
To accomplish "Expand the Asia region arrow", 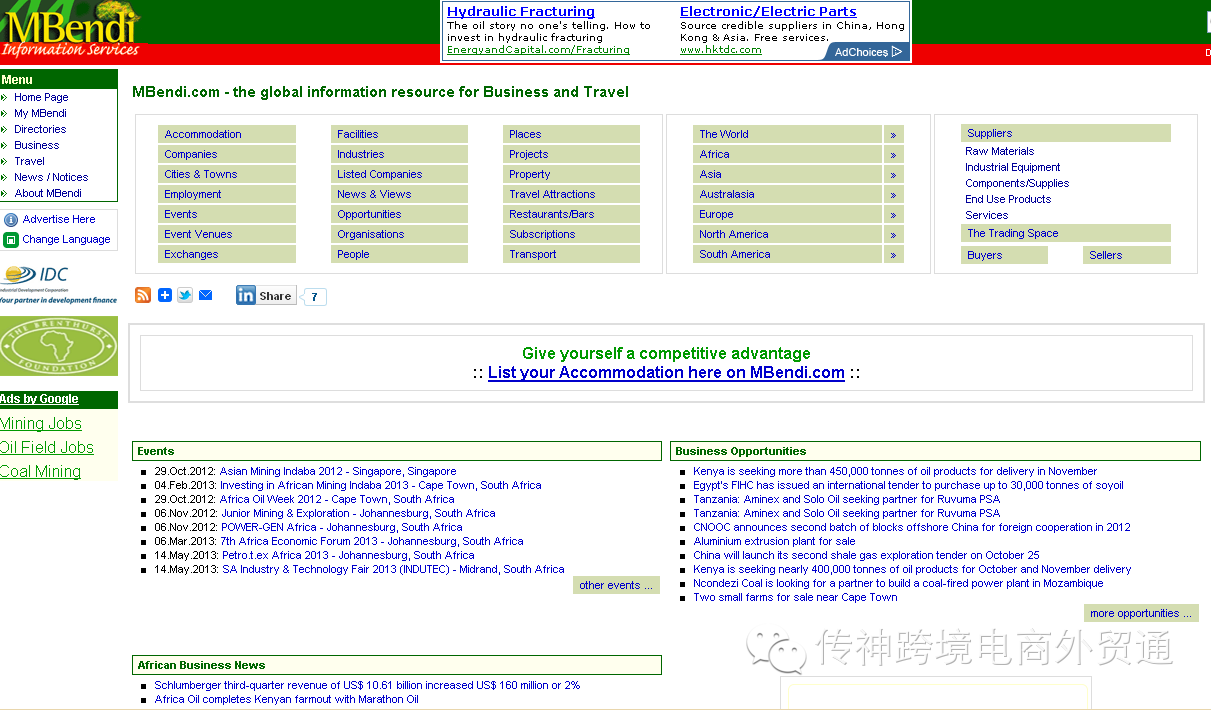I will (893, 174).
